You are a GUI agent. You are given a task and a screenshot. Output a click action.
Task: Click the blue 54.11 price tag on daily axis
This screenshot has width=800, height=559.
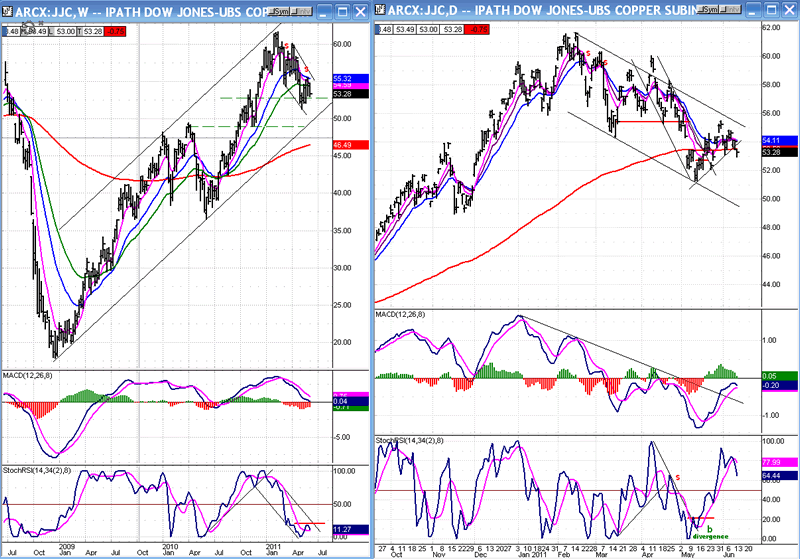tap(780, 140)
